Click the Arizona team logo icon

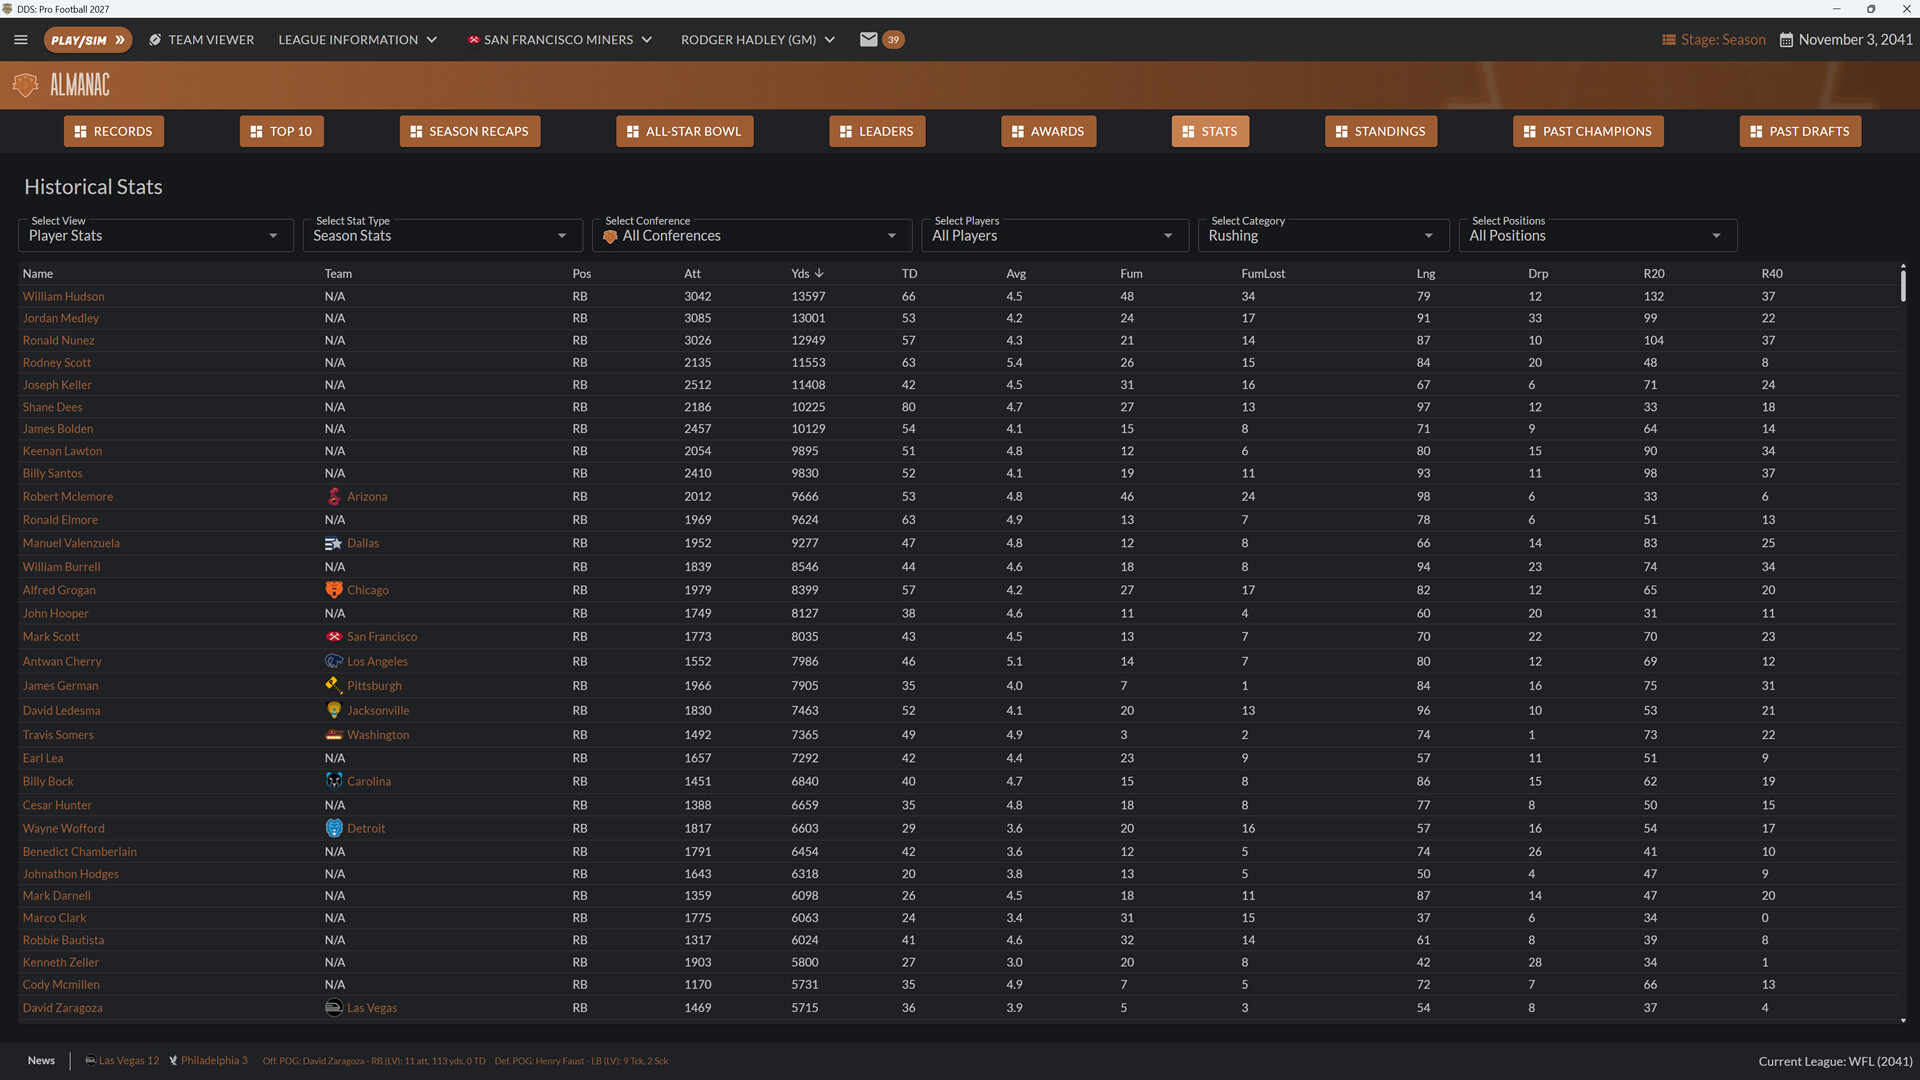[334, 496]
